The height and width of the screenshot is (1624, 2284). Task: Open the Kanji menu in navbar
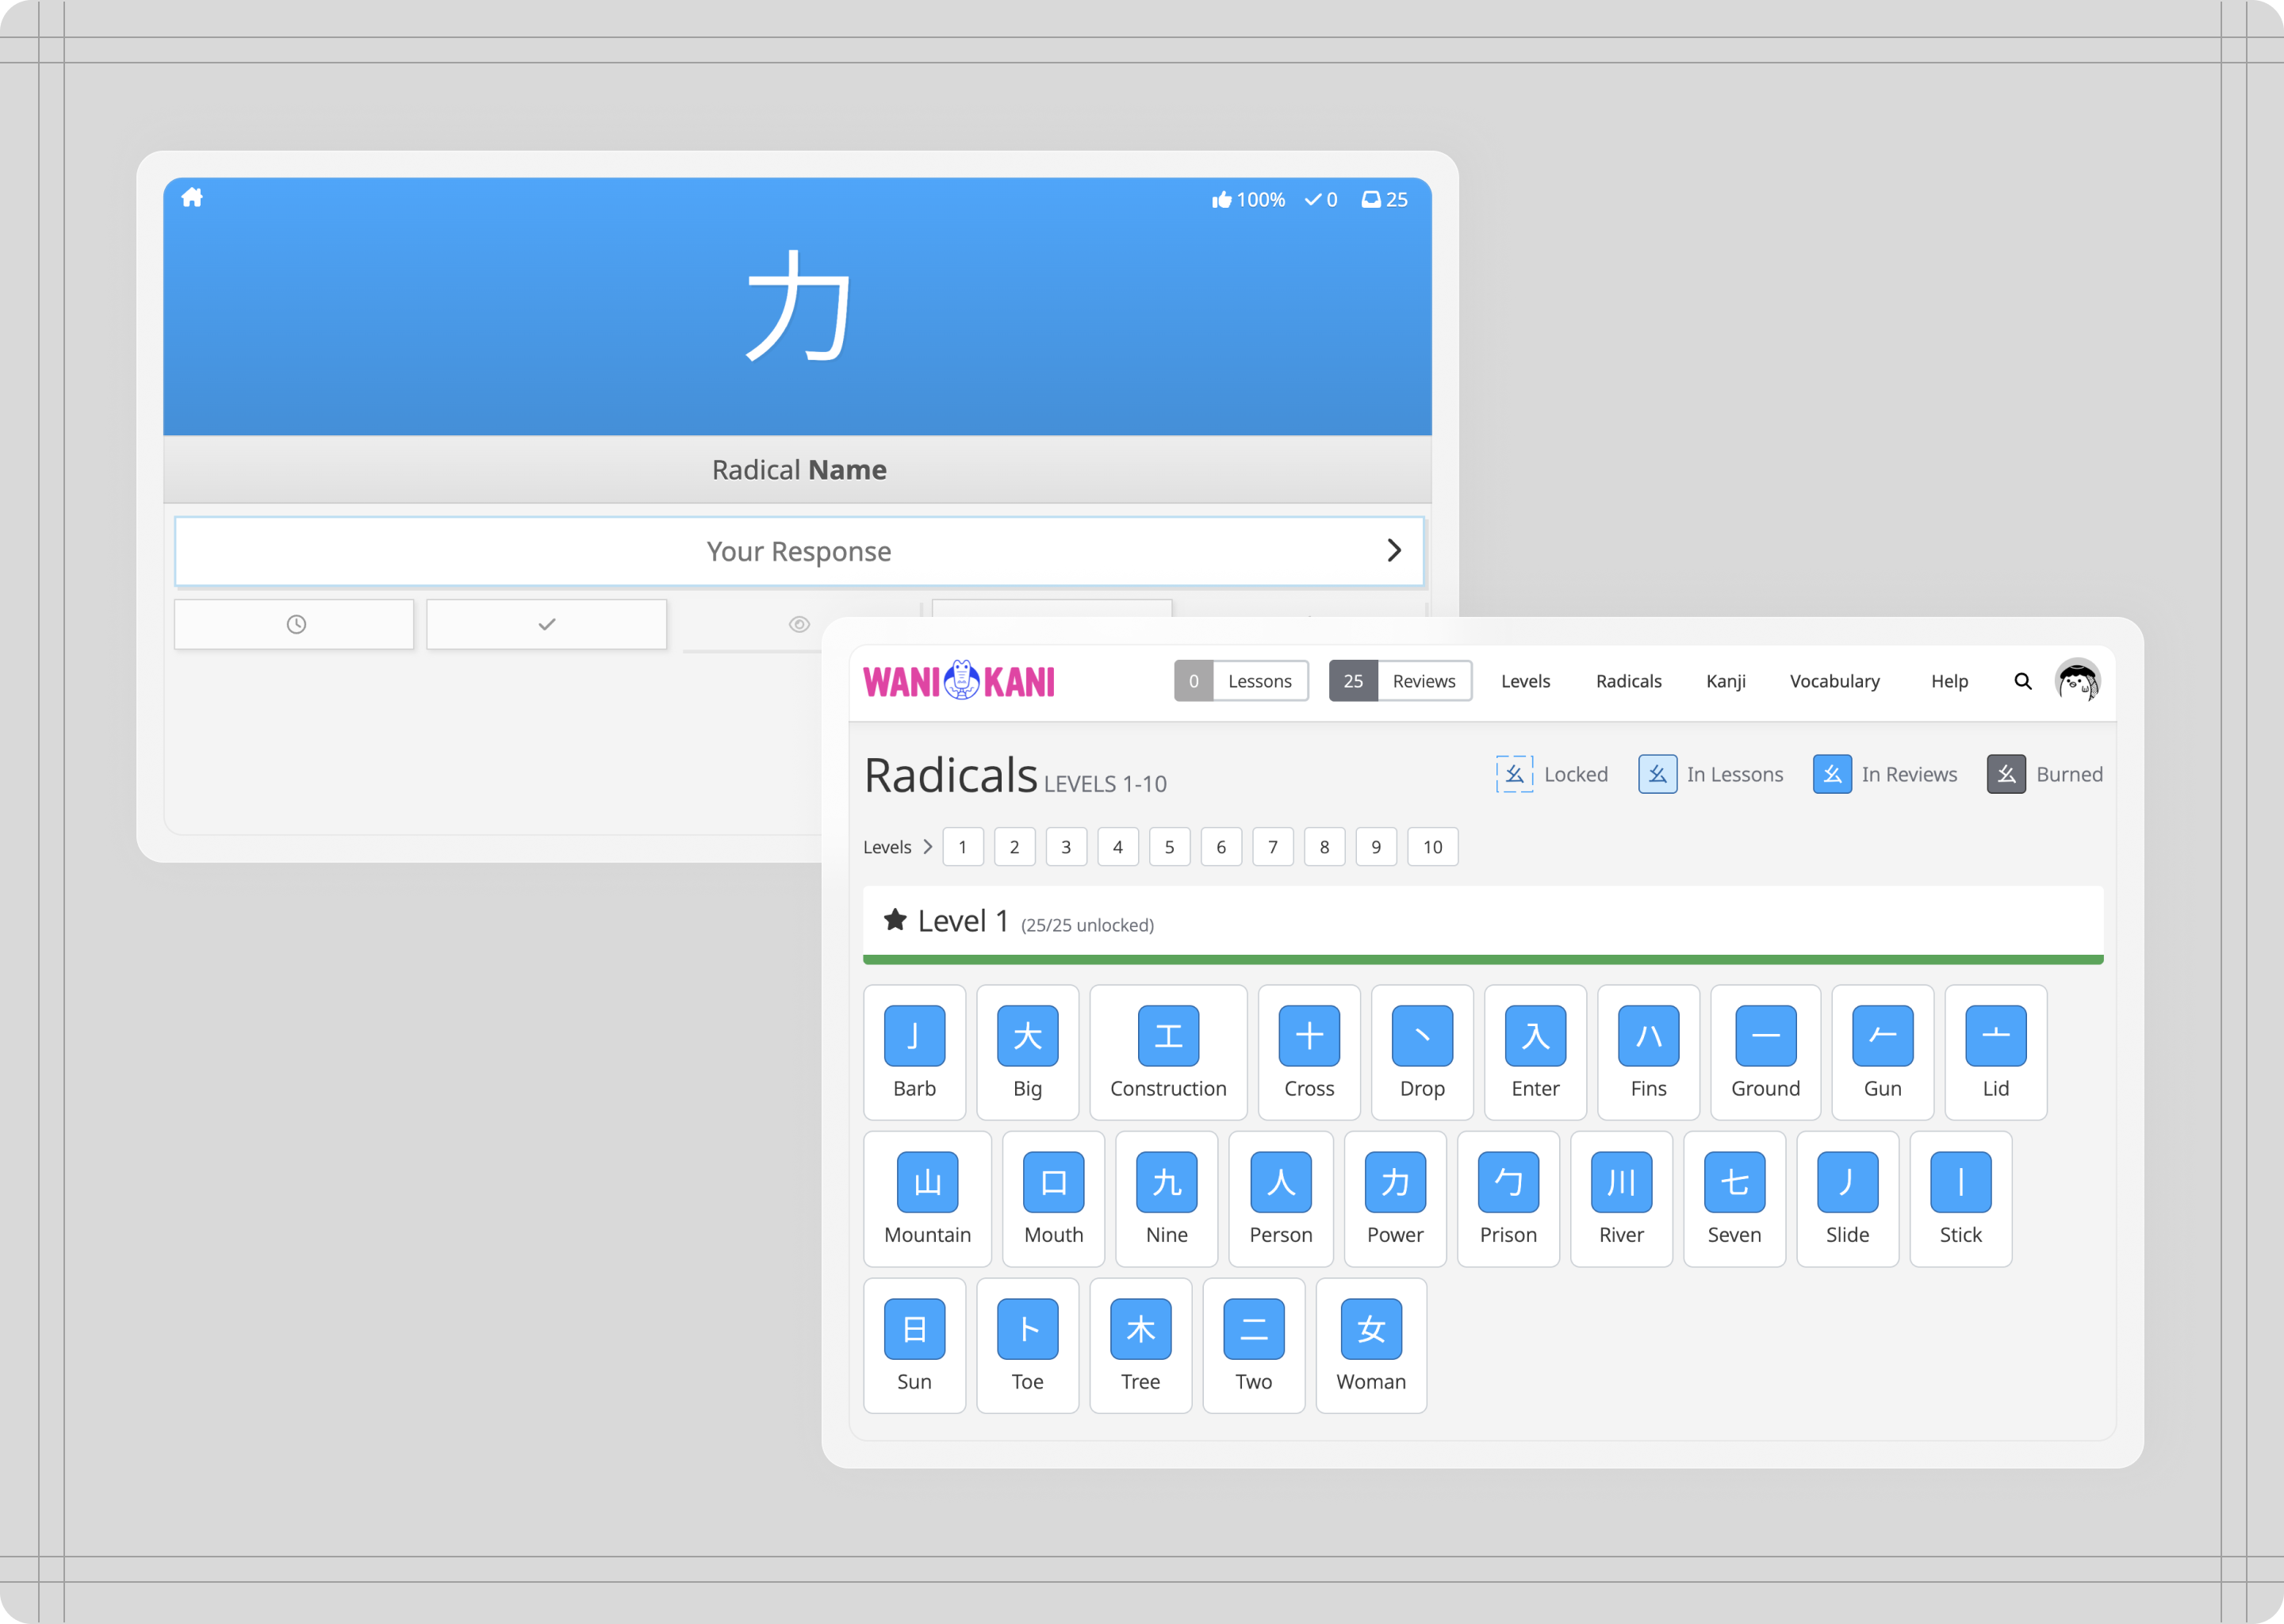1725,681
